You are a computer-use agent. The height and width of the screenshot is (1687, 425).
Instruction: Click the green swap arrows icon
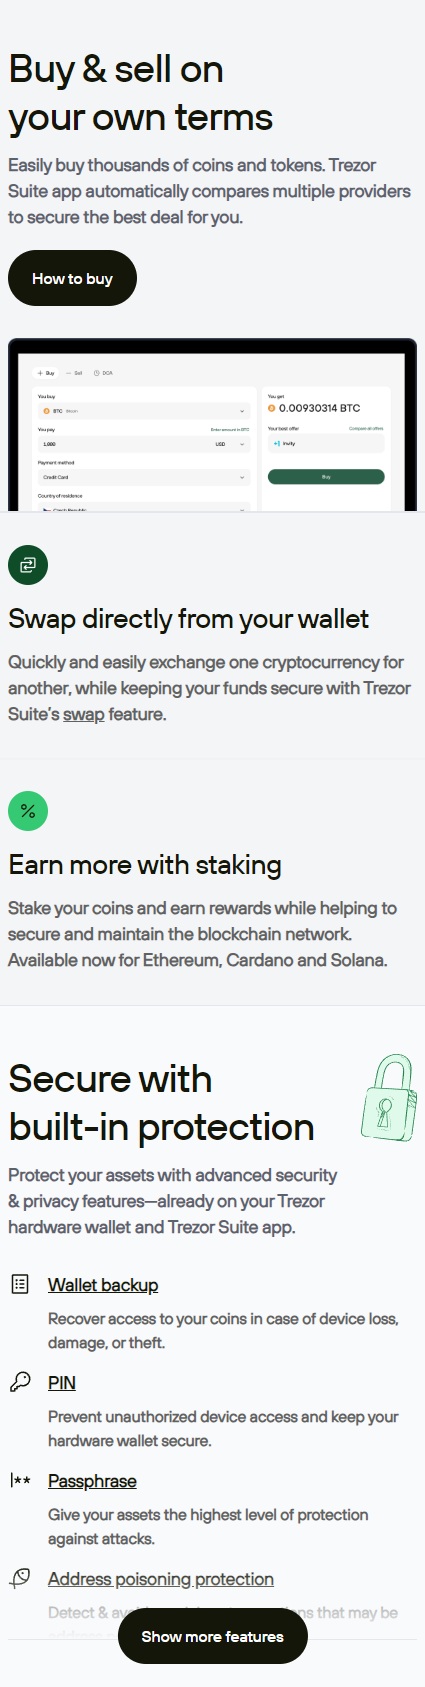coord(28,565)
